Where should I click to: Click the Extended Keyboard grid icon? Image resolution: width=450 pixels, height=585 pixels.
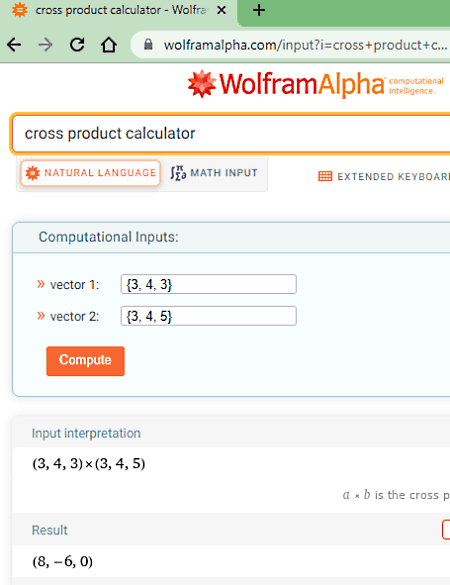point(325,176)
